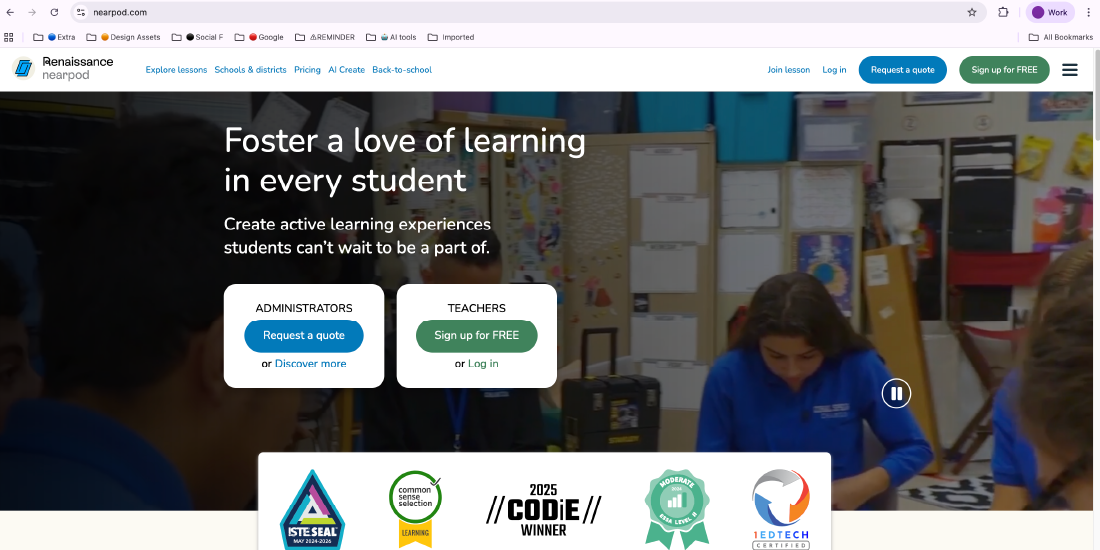Open the hamburger menu icon

1069,69
